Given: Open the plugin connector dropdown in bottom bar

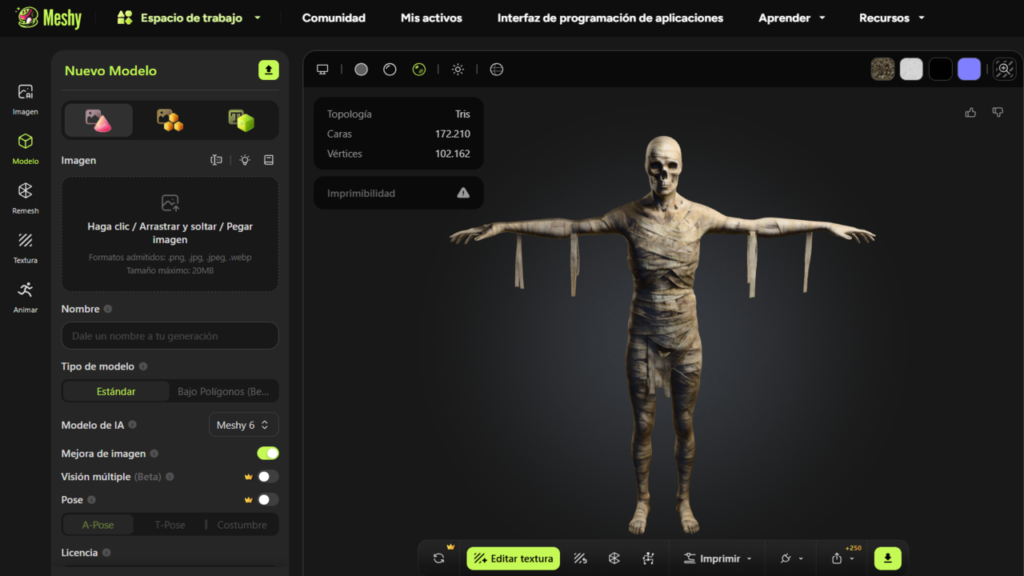Looking at the screenshot, I should click(x=791, y=558).
